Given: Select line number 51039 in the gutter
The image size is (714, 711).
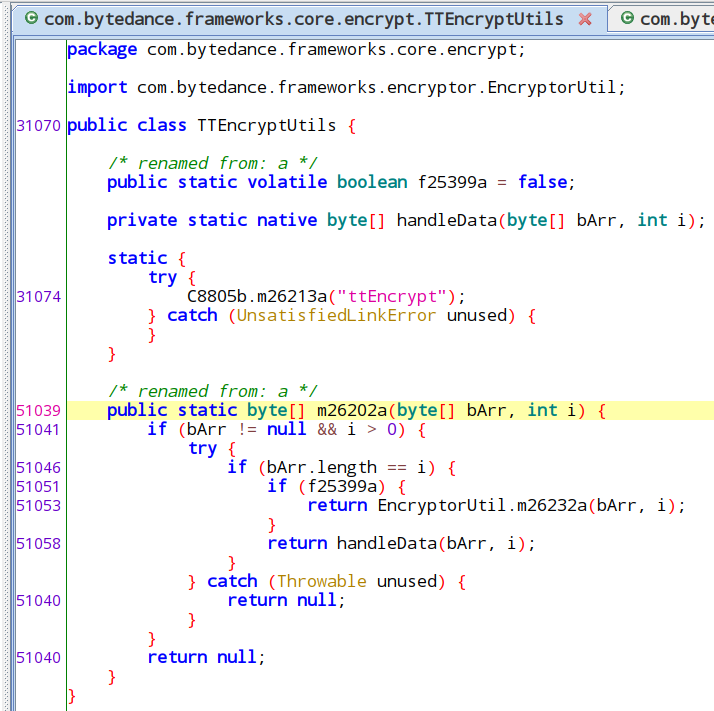Looking at the screenshot, I should (x=39, y=410).
